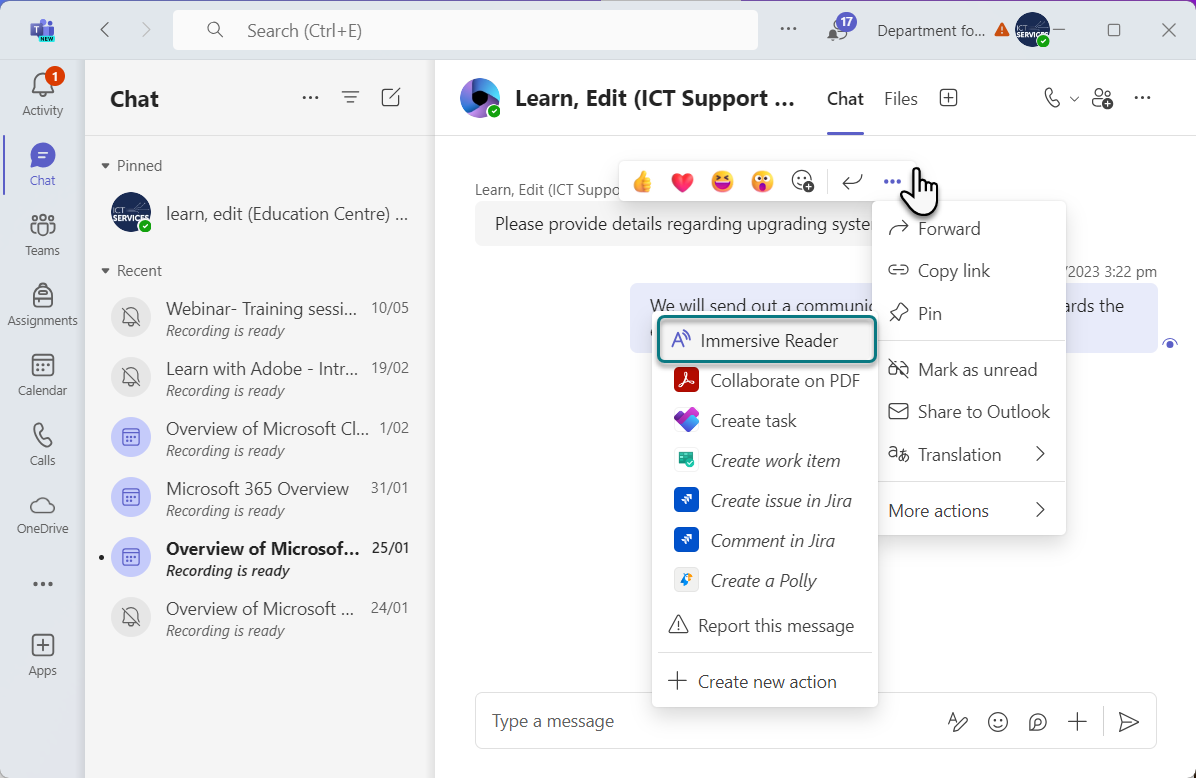Viewport: 1196px width, 778px height.
Task: Choose Create a Polly
Action: [x=767, y=580]
